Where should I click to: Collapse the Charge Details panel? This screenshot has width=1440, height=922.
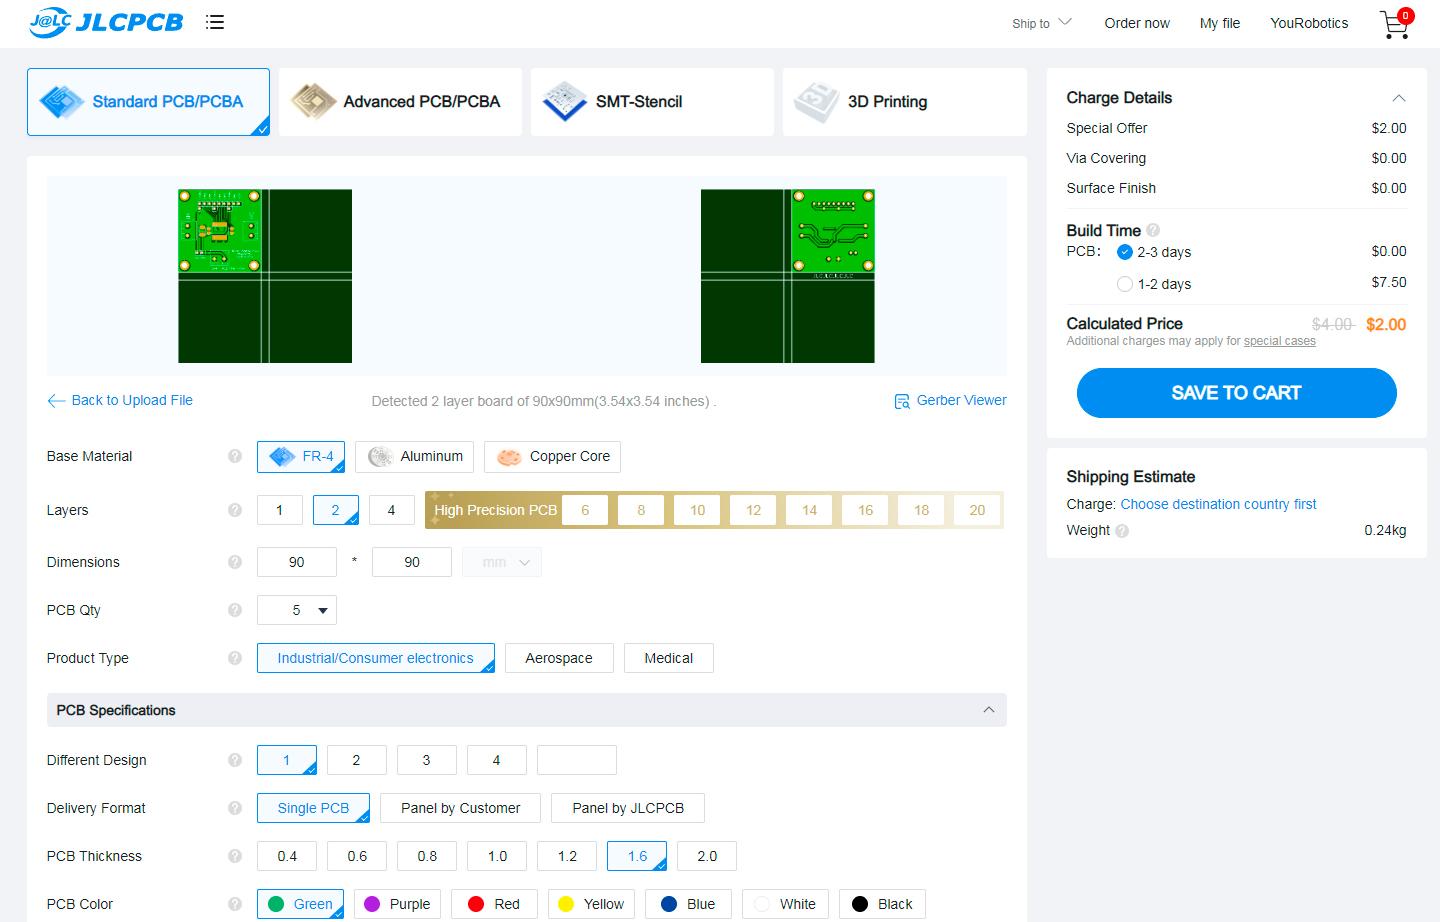(x=1399, y=98)
